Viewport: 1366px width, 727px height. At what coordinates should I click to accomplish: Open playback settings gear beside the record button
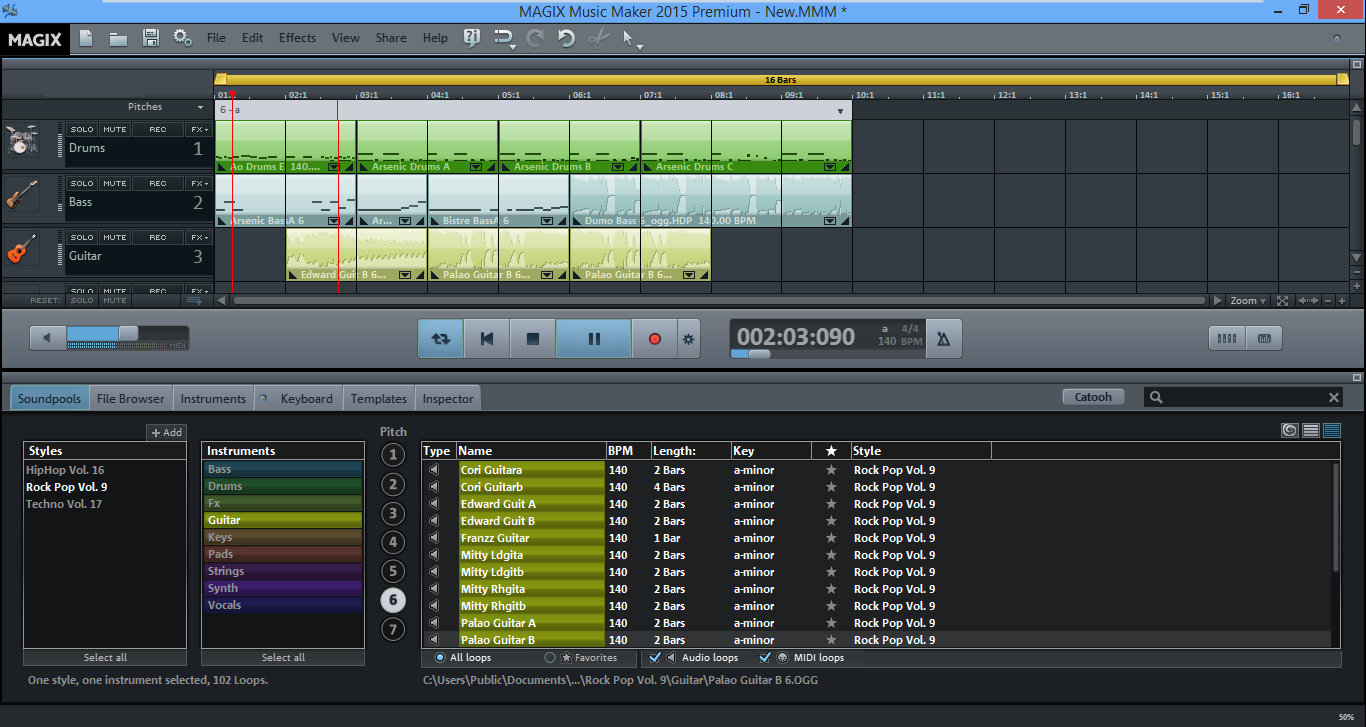click(x=688, y=339)
